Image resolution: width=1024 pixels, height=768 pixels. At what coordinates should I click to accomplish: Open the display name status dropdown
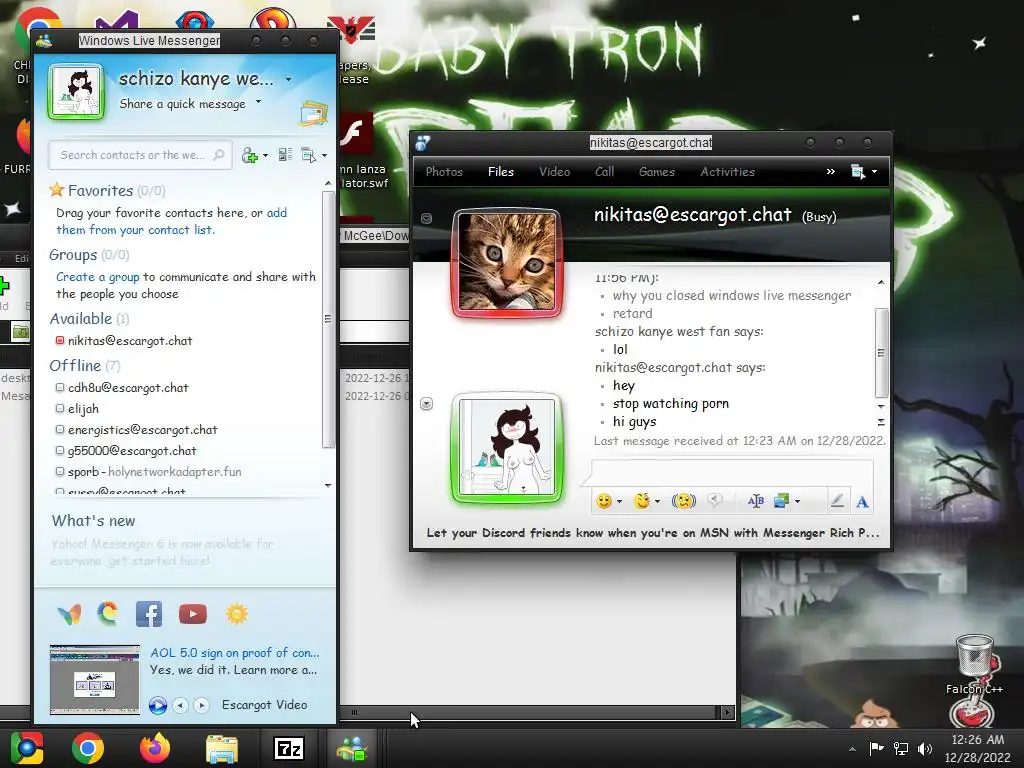(288, 80)
